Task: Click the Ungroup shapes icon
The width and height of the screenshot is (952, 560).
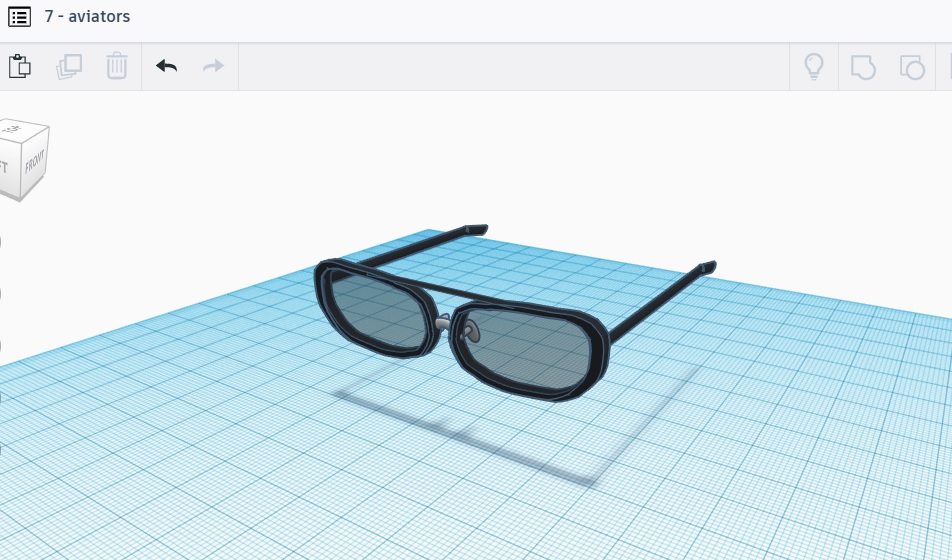Action: point(912,67)
